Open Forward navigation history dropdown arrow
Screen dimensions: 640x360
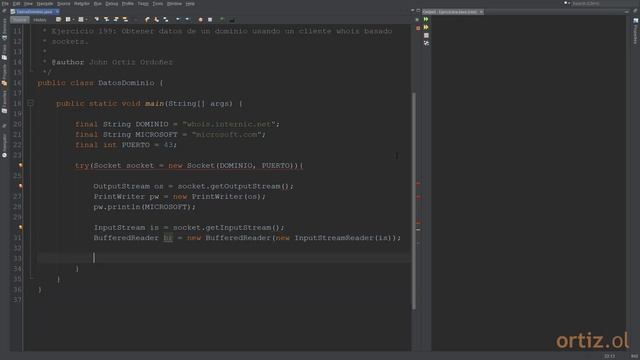coord(86,20)
